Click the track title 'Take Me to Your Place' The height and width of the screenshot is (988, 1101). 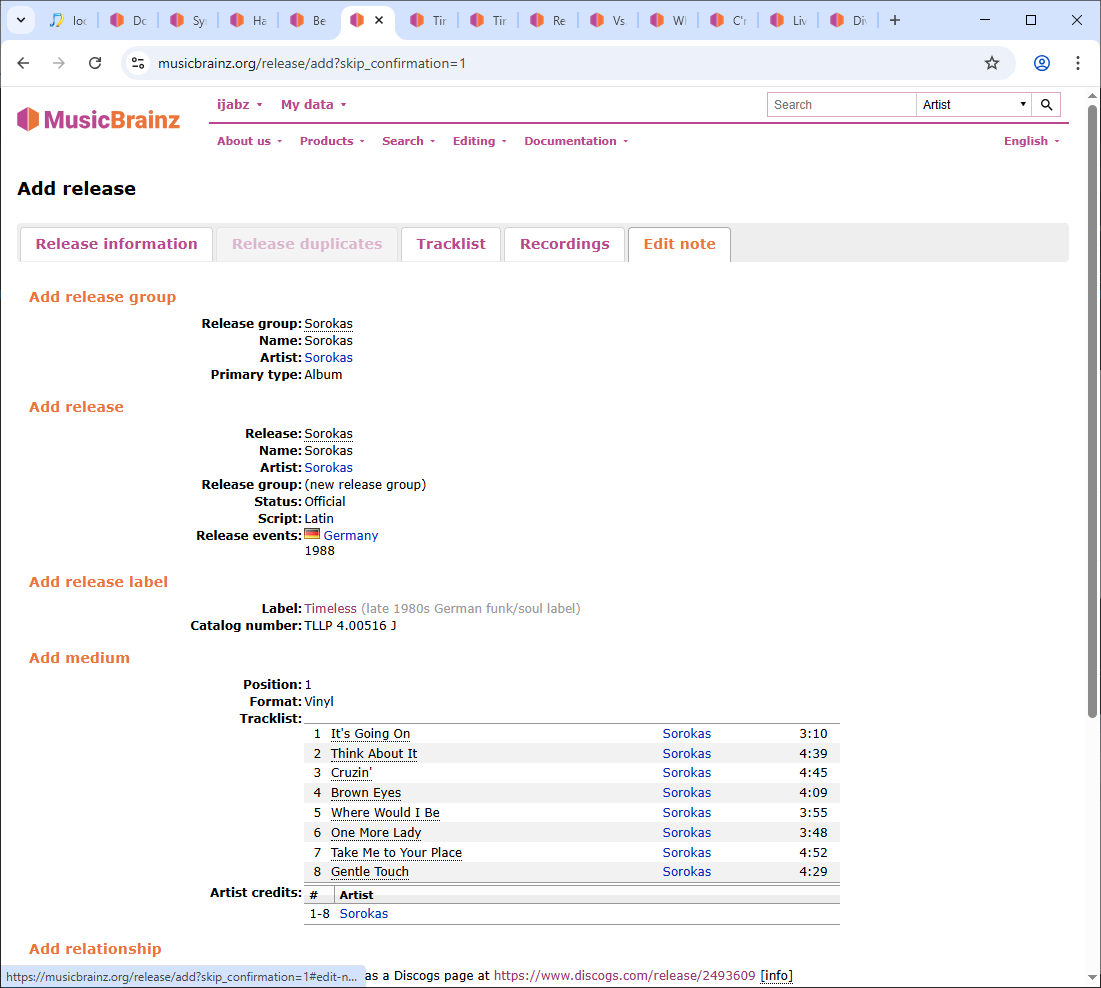click(x=396, y=852)
